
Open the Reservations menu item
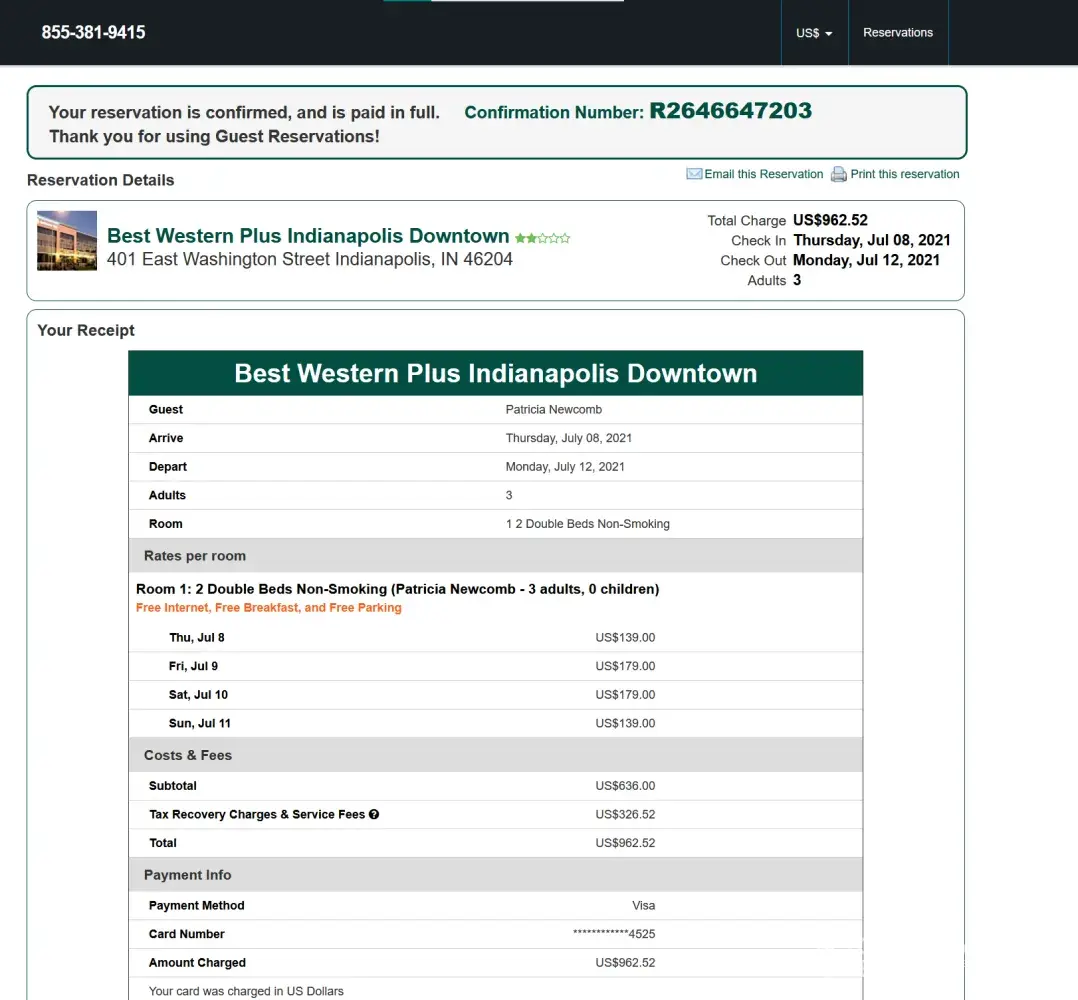point(897,33)
